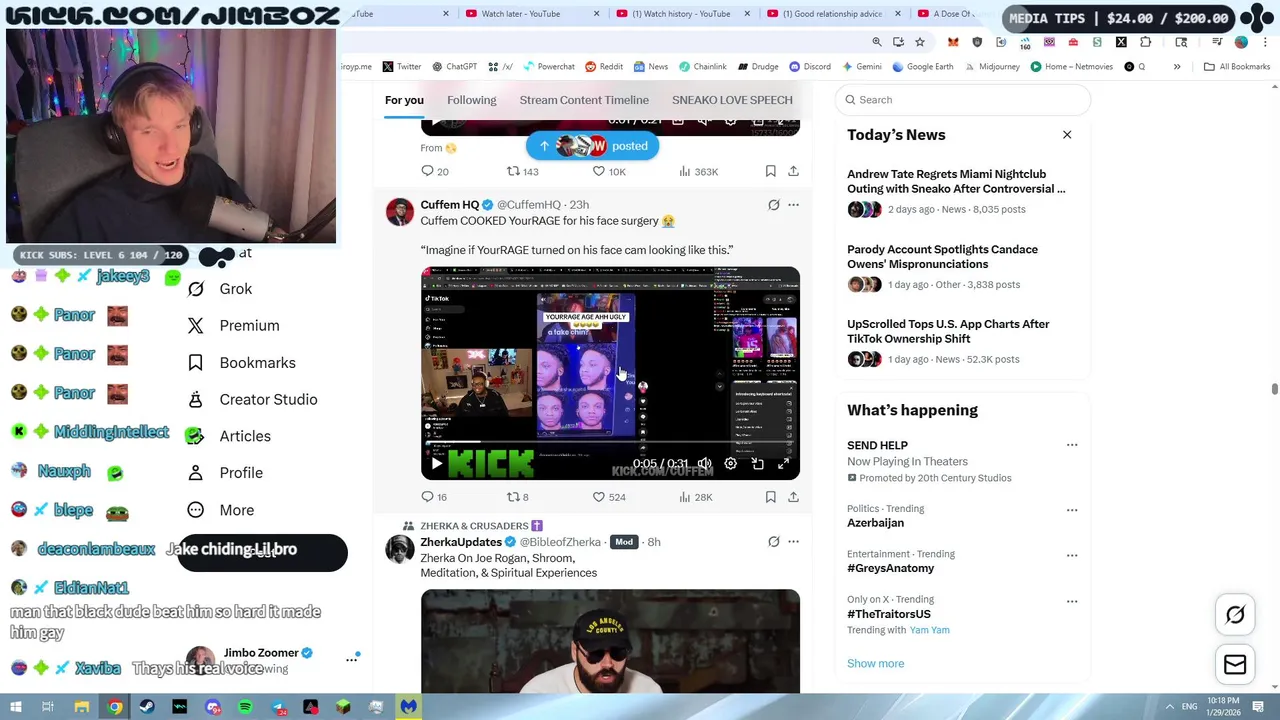The image size is (1280, 720).
Task: Open Grok actions on Cuffem HQ post
Action: pyautogui.click(x=773, y=205)
